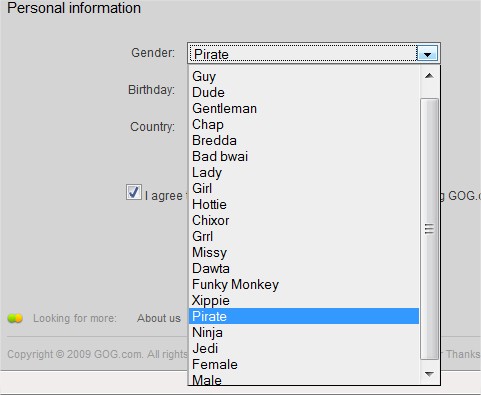Click the green-yellow Looking for more icon
This screenshot has width=481, height=395.
[15, 318]
